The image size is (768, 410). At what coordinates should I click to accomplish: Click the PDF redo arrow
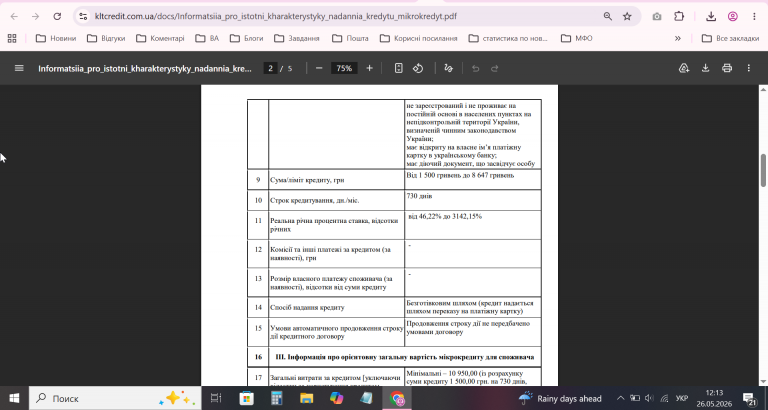click(x=495, y=68)
